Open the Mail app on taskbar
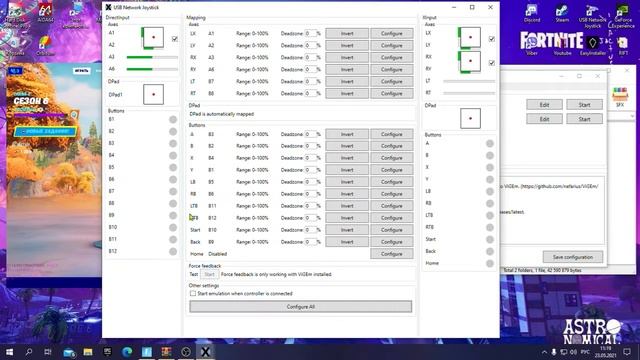The height and width of the screenshot is (360, 640). pyautogui.click(x=68, y=352)
